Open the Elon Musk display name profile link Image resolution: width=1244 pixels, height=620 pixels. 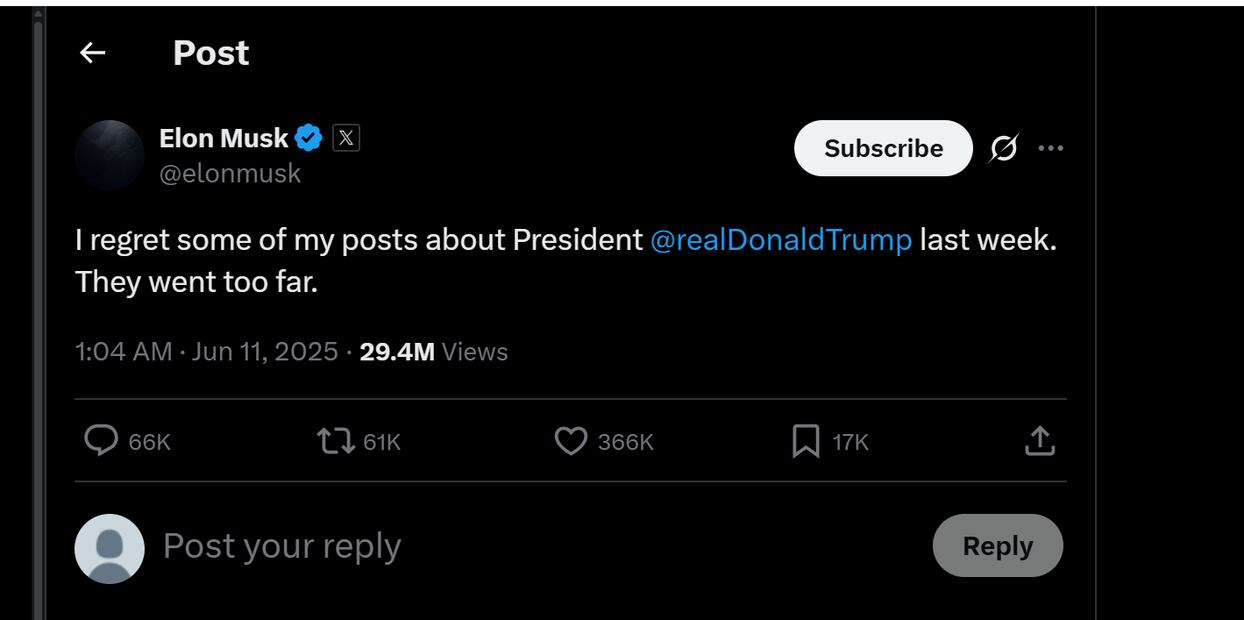tap(223, 138)
